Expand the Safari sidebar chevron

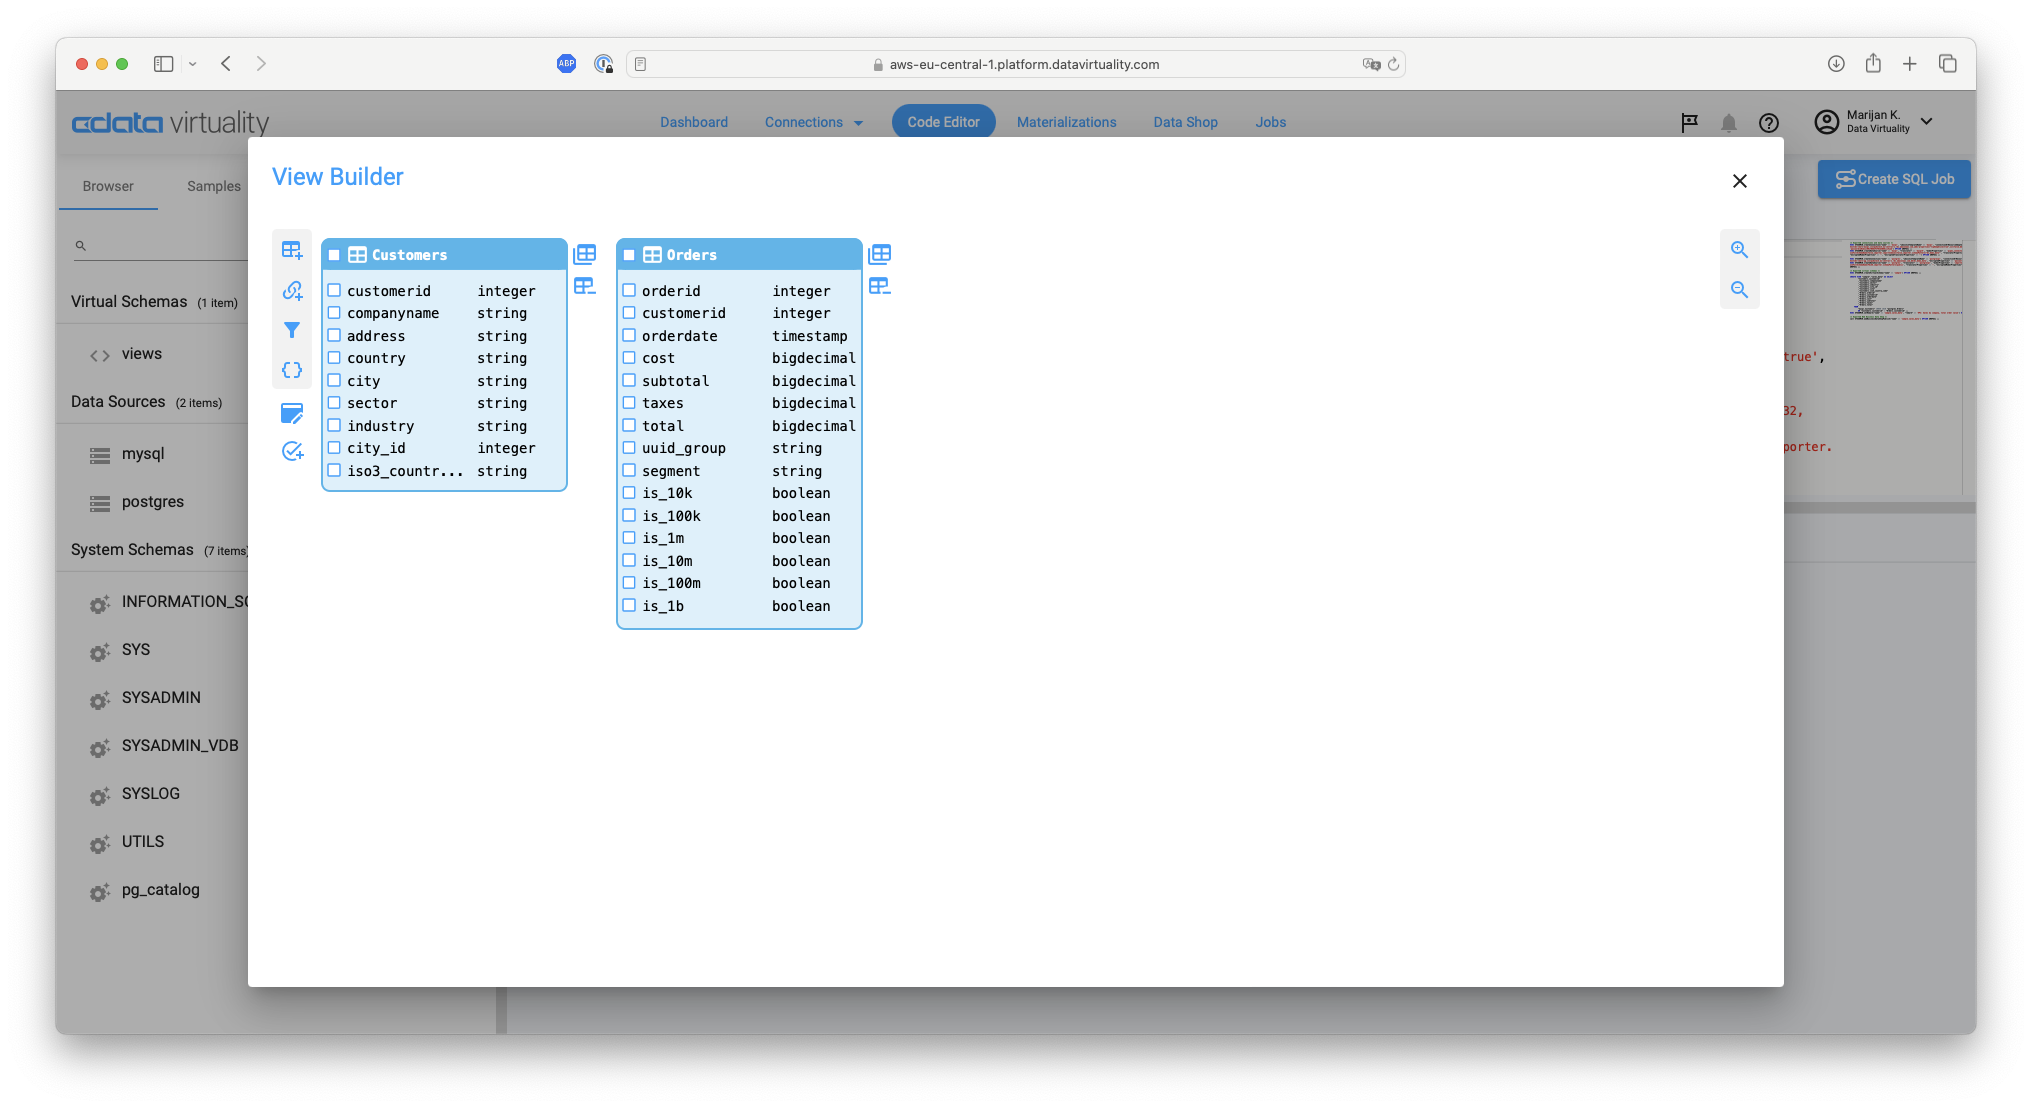[x=193, y=63]
